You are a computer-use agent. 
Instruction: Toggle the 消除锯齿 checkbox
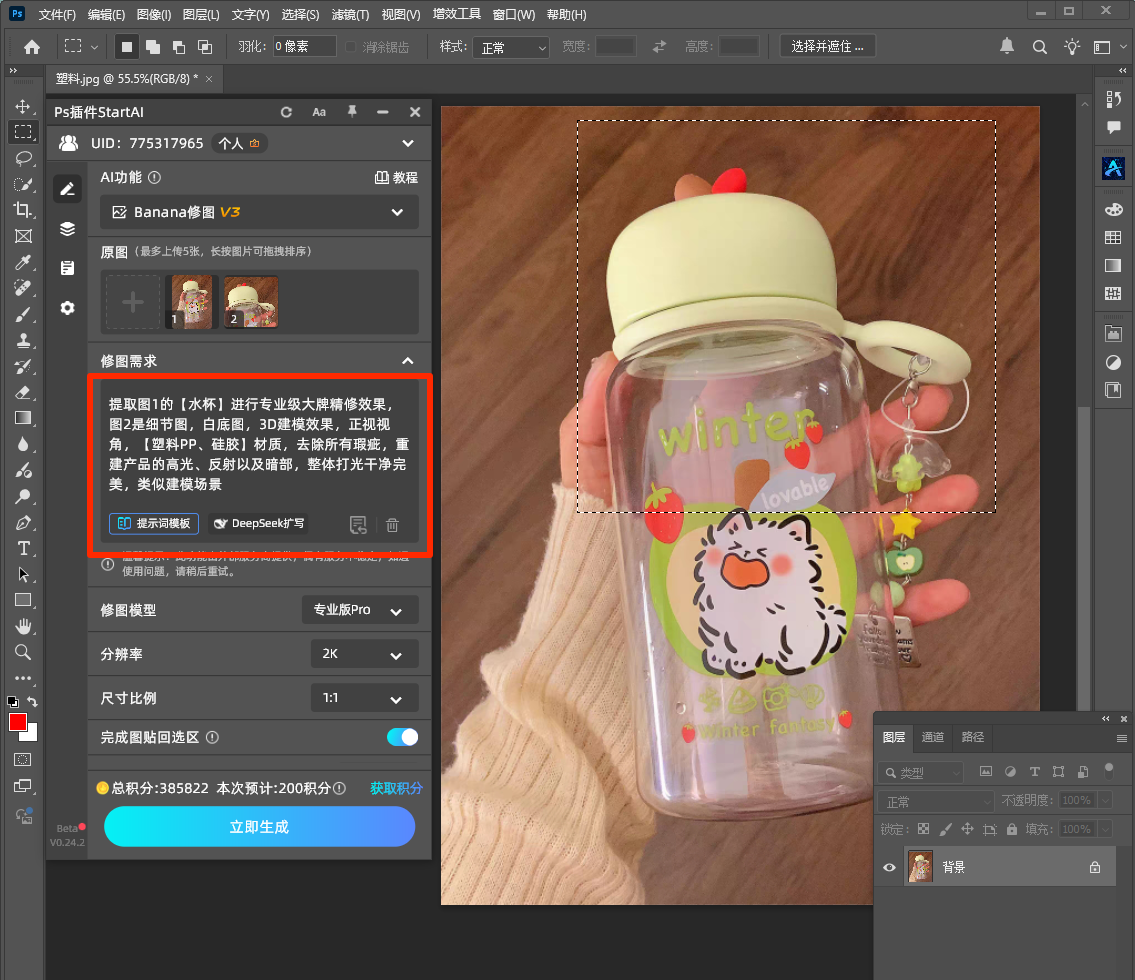point(351,47)
